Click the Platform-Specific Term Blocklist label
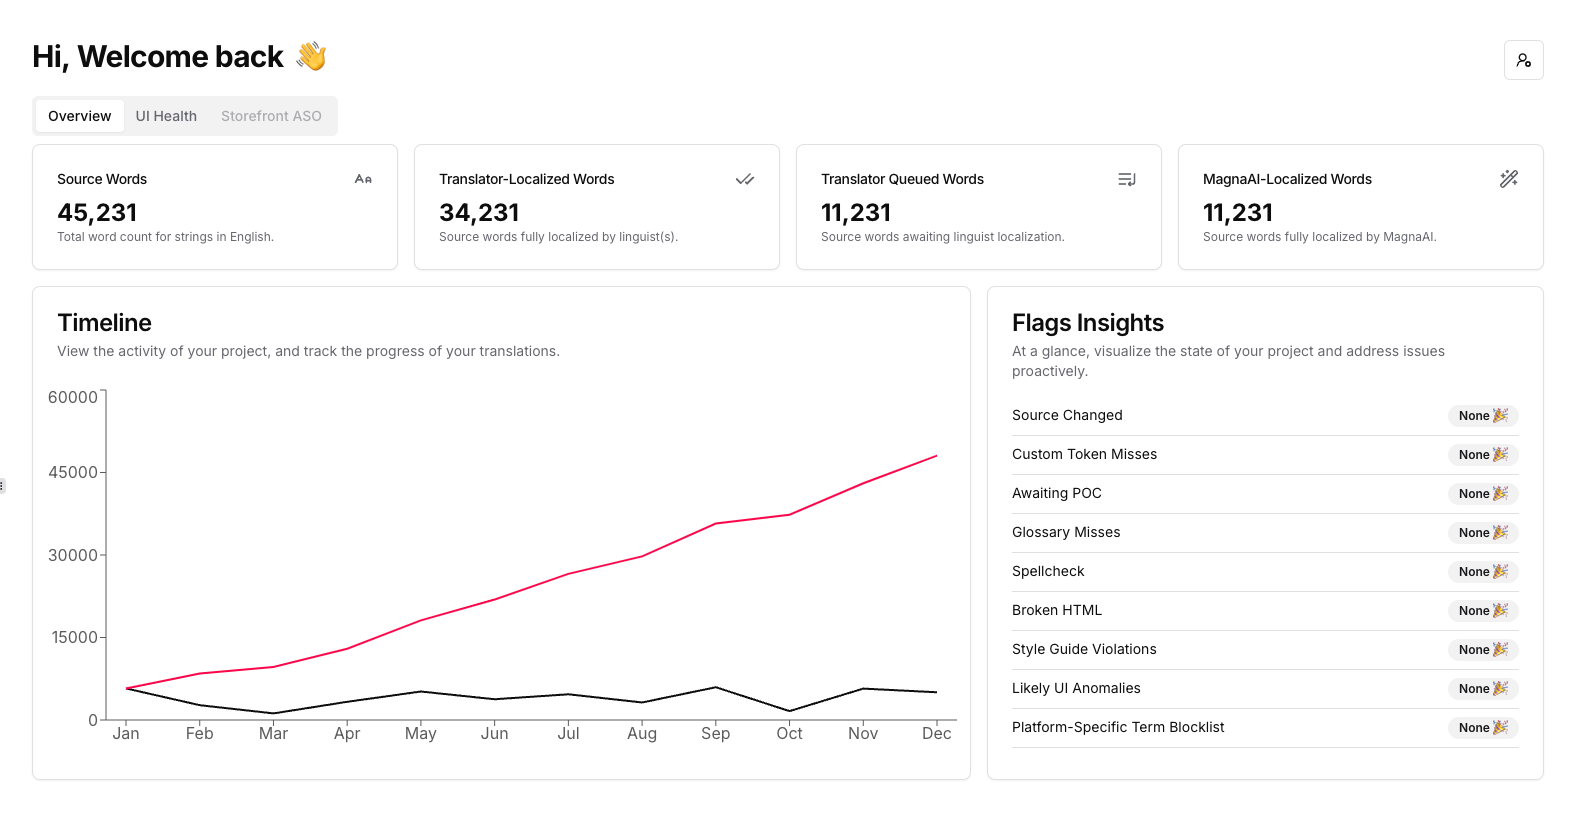This screenshot has height=818, width=1576. [x=1118, y=727]
